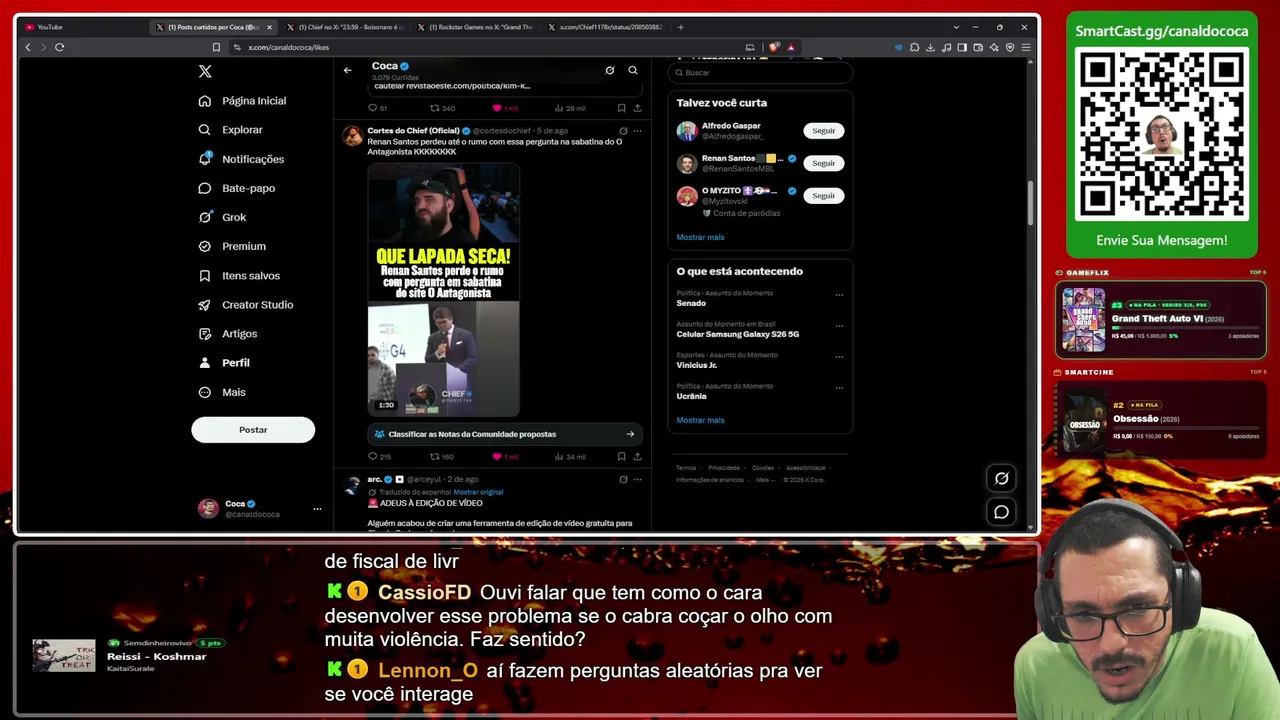Bookmark this page via address bar icon
The image size is (1280, 720).
[x=216, y=47]
